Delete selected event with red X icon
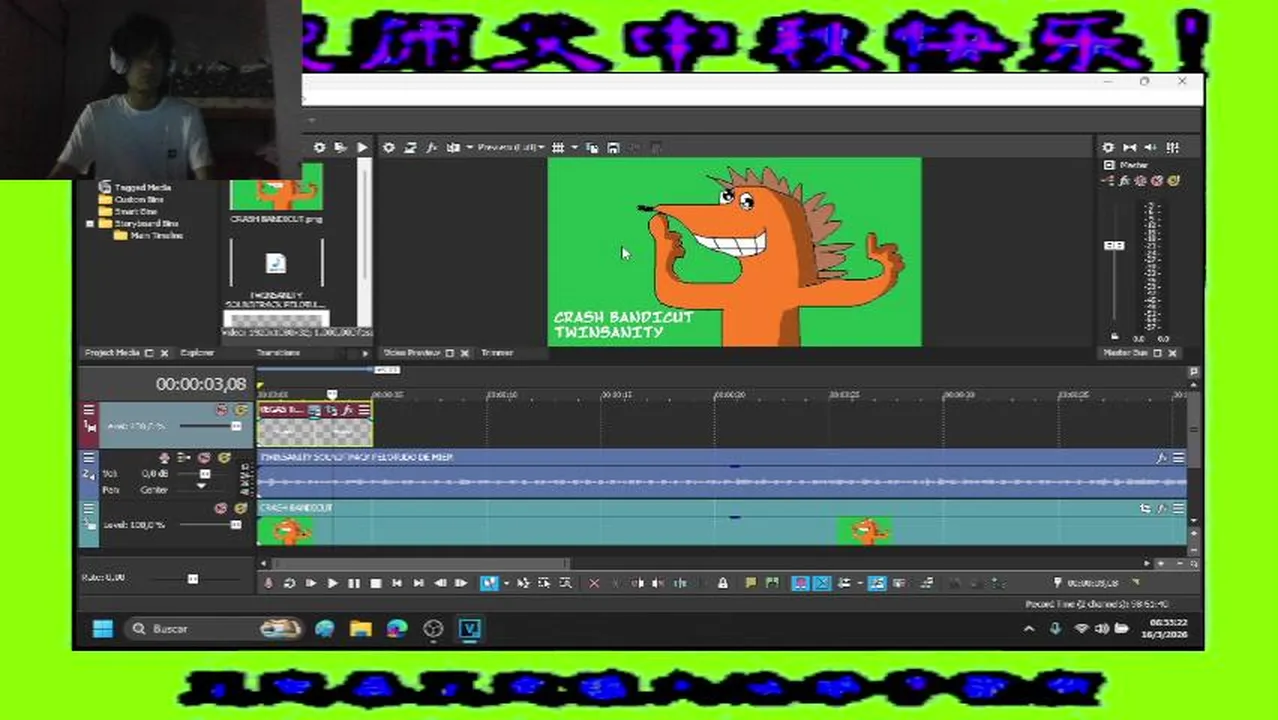 coord(594,583)
